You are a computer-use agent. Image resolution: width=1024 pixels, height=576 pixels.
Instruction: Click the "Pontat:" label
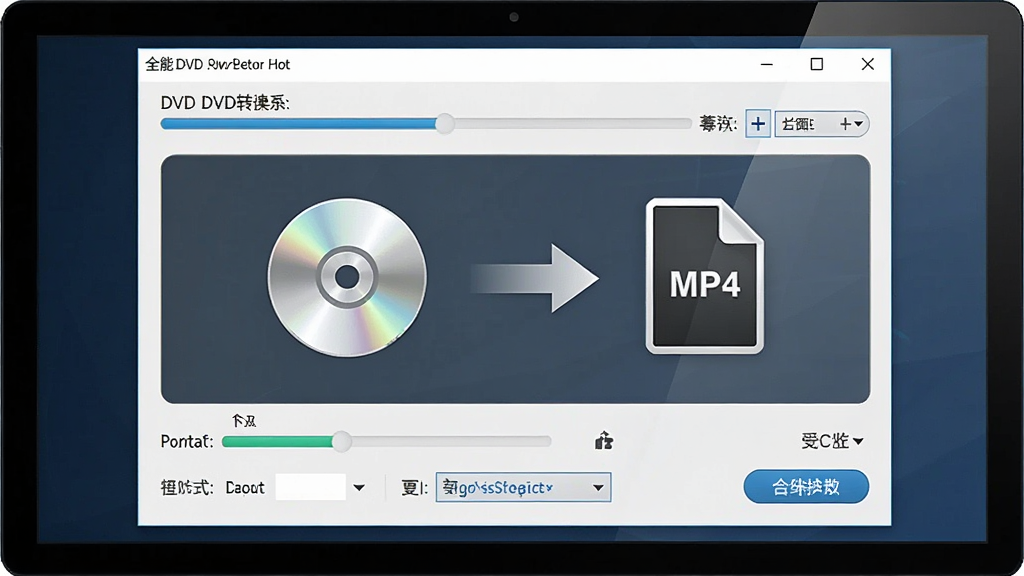[187, 441]
